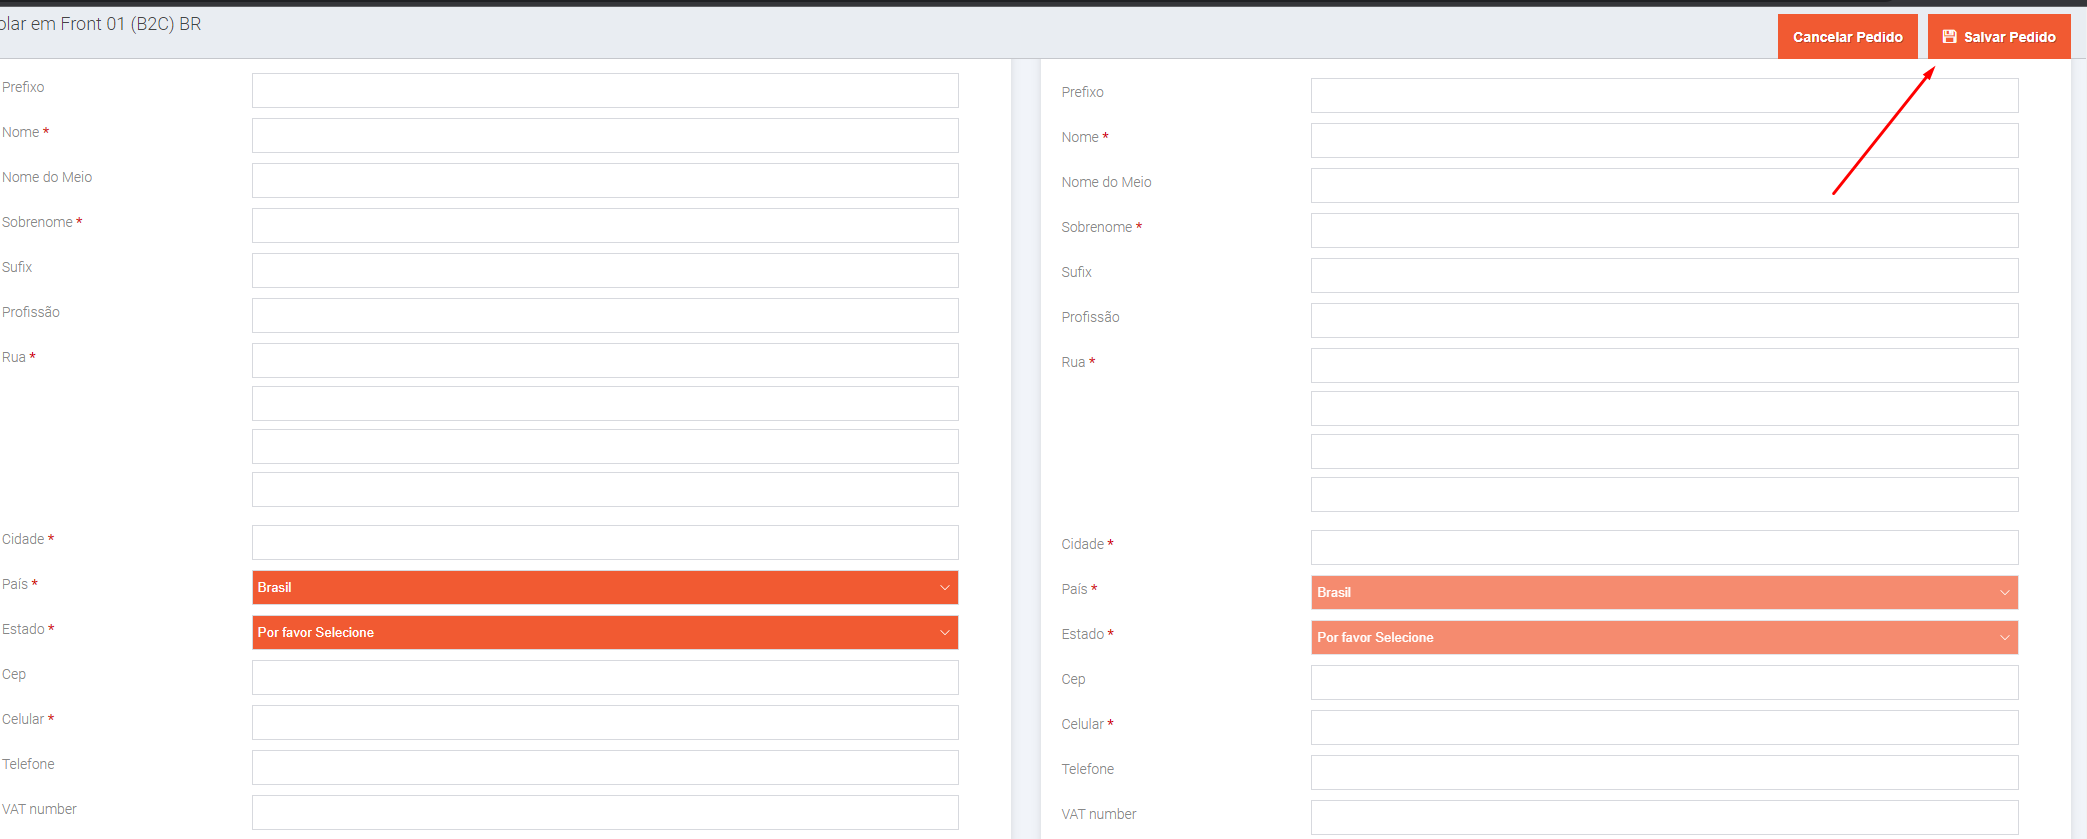Select the left Sufix input field
The image size is (2087, 839).
604,271
